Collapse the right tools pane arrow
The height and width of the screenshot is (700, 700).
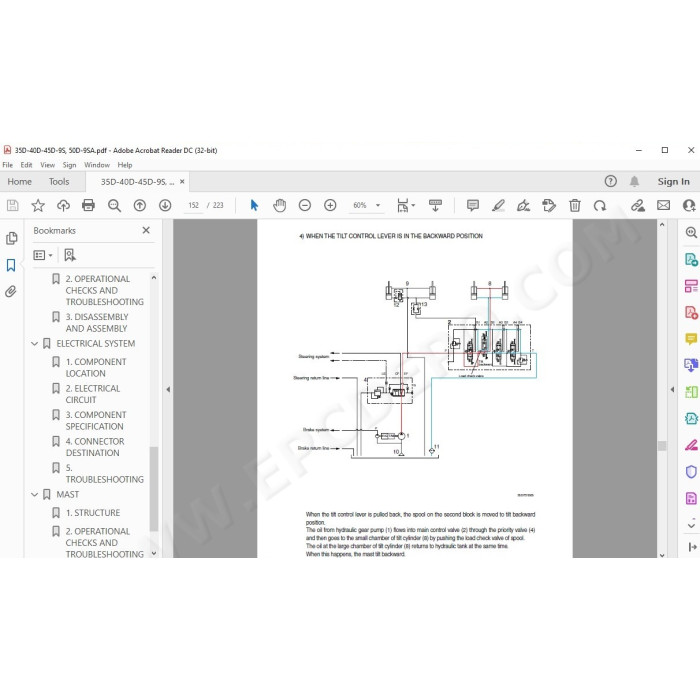tap(672, 389)
